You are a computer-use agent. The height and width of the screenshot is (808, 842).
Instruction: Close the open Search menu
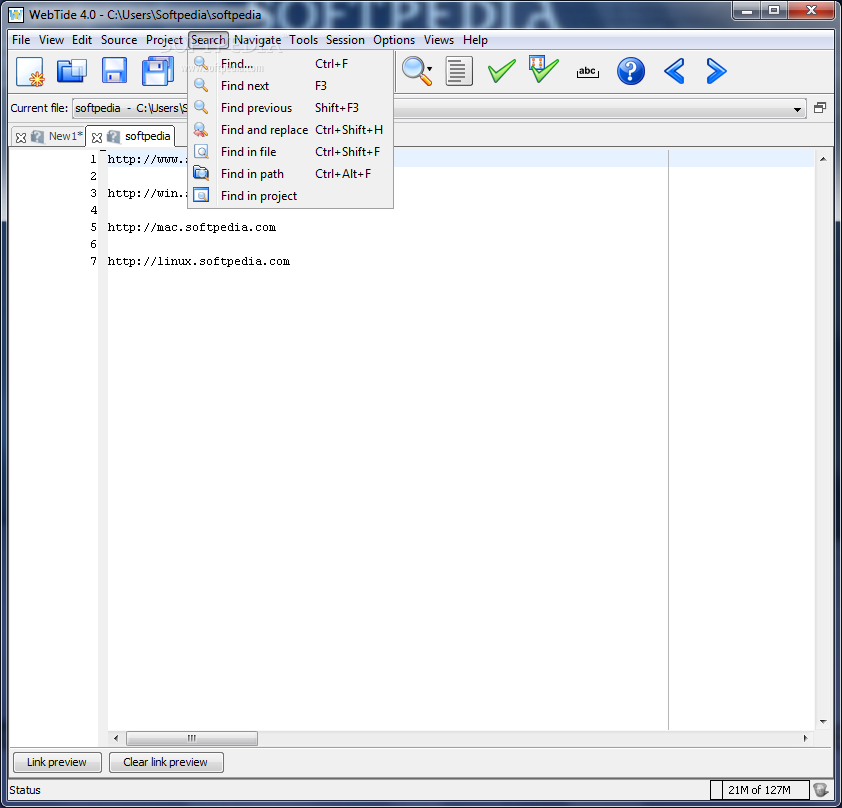coord(208,40)
